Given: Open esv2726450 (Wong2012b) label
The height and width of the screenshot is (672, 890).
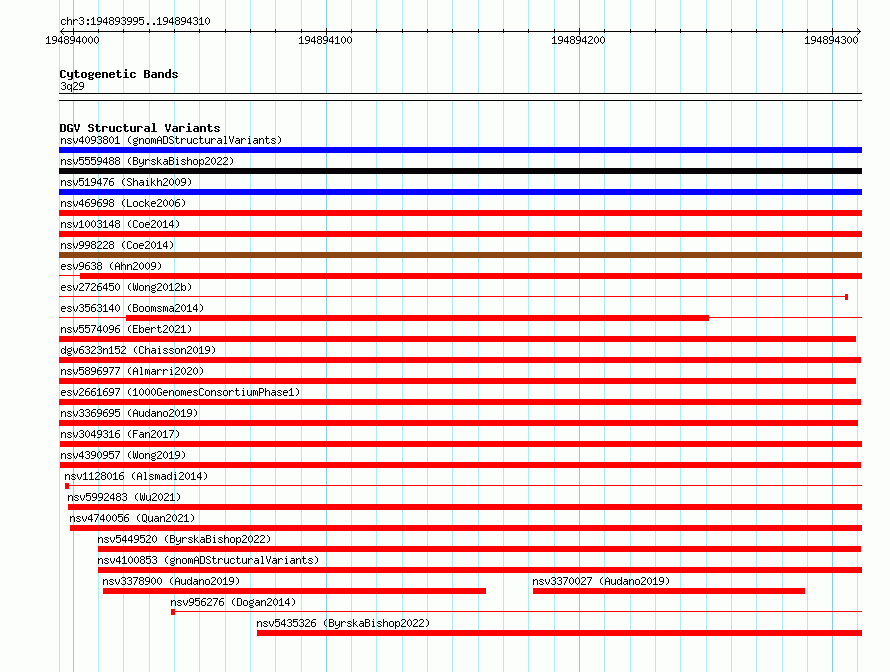Looking at the screenshot, I should [x=126, y=287].
